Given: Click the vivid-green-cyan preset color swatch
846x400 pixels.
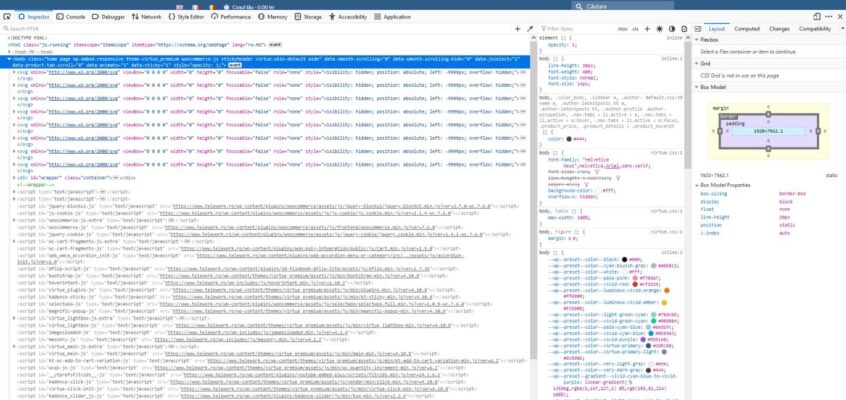Looking at the screenshot, I should tap(653, 321).
